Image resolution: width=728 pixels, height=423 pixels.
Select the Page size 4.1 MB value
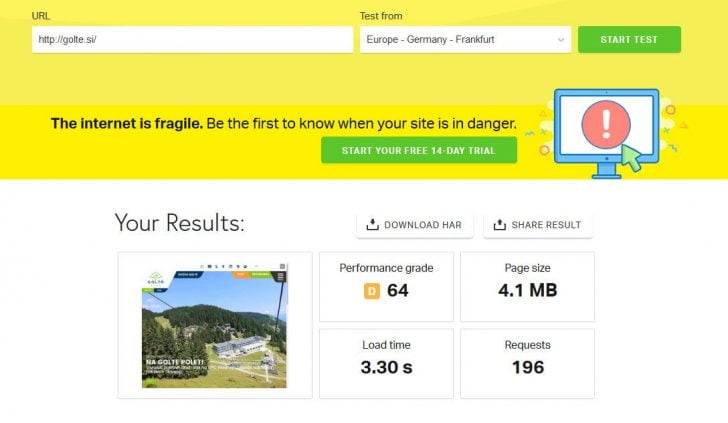coord(527,291)
